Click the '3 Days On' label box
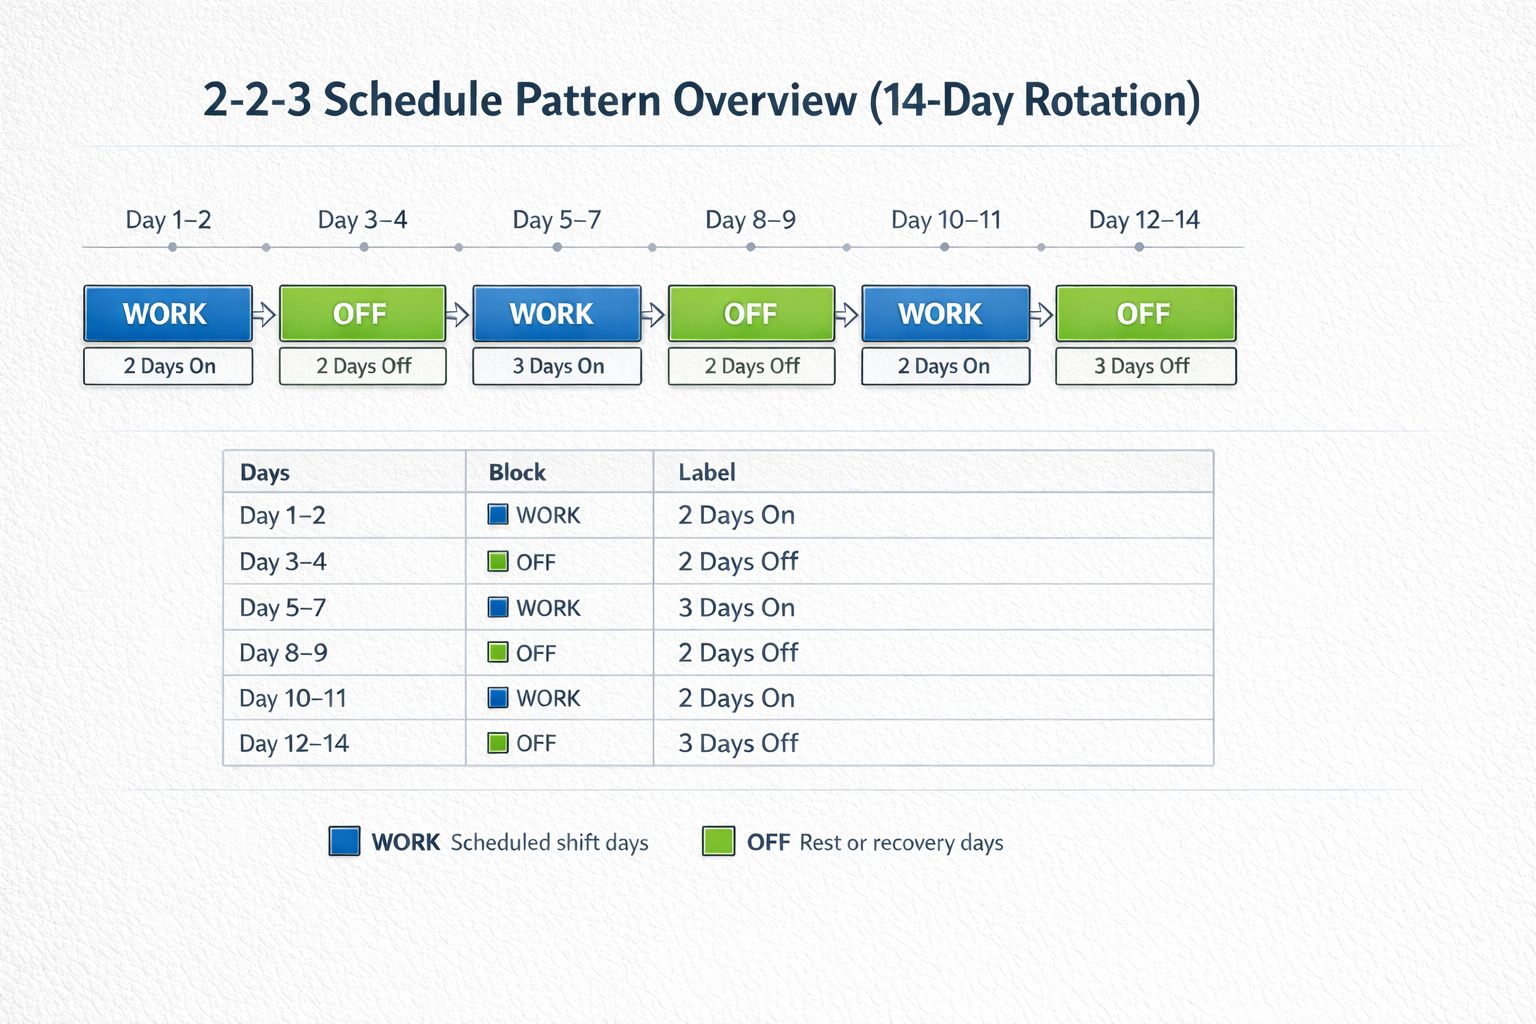Viewport: 1536px width, 1024px height. tap(557, 367)
